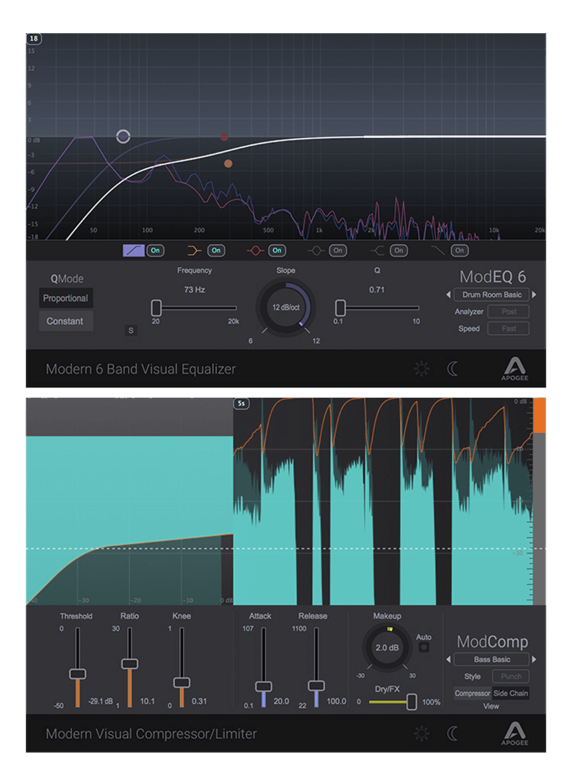This screenshot has width=562, height=766.
Task: Toggle the red bell band On button
Action: click(277, 251)
